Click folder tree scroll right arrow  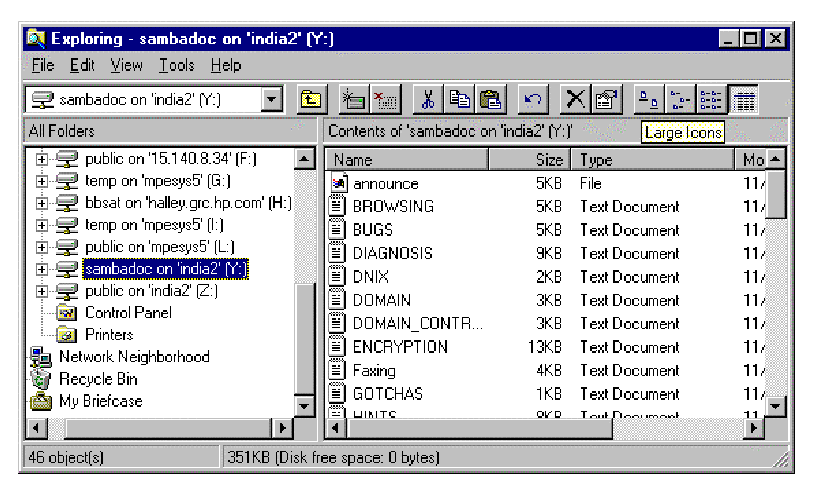point(283,428)
